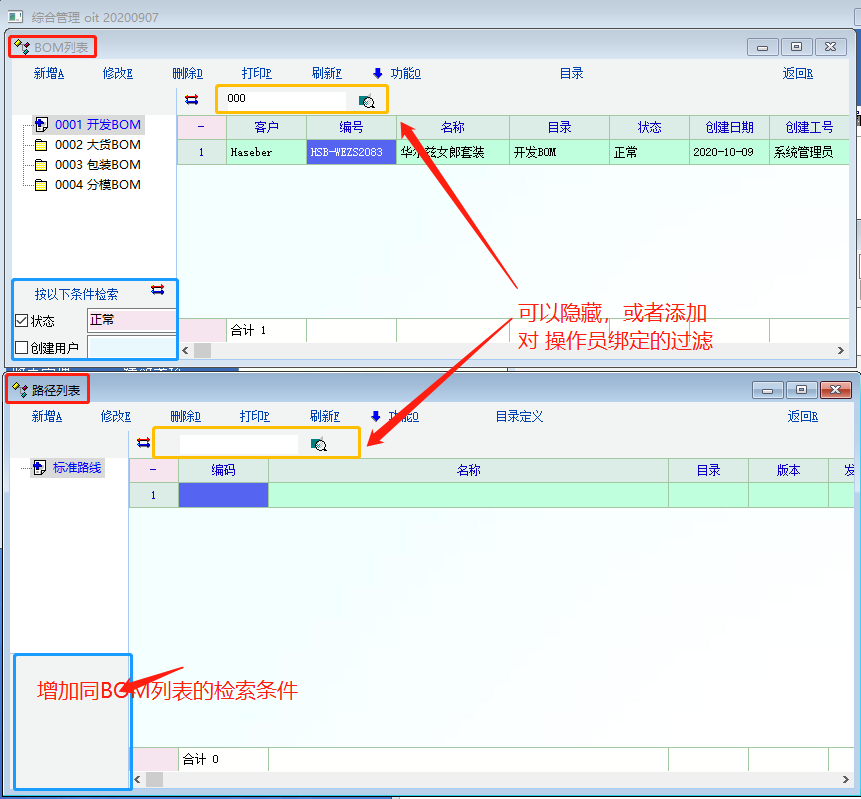Enable the 创建用户 filter checkbox
The height and width of the screenshot is (799, 861).
(22, 348)
